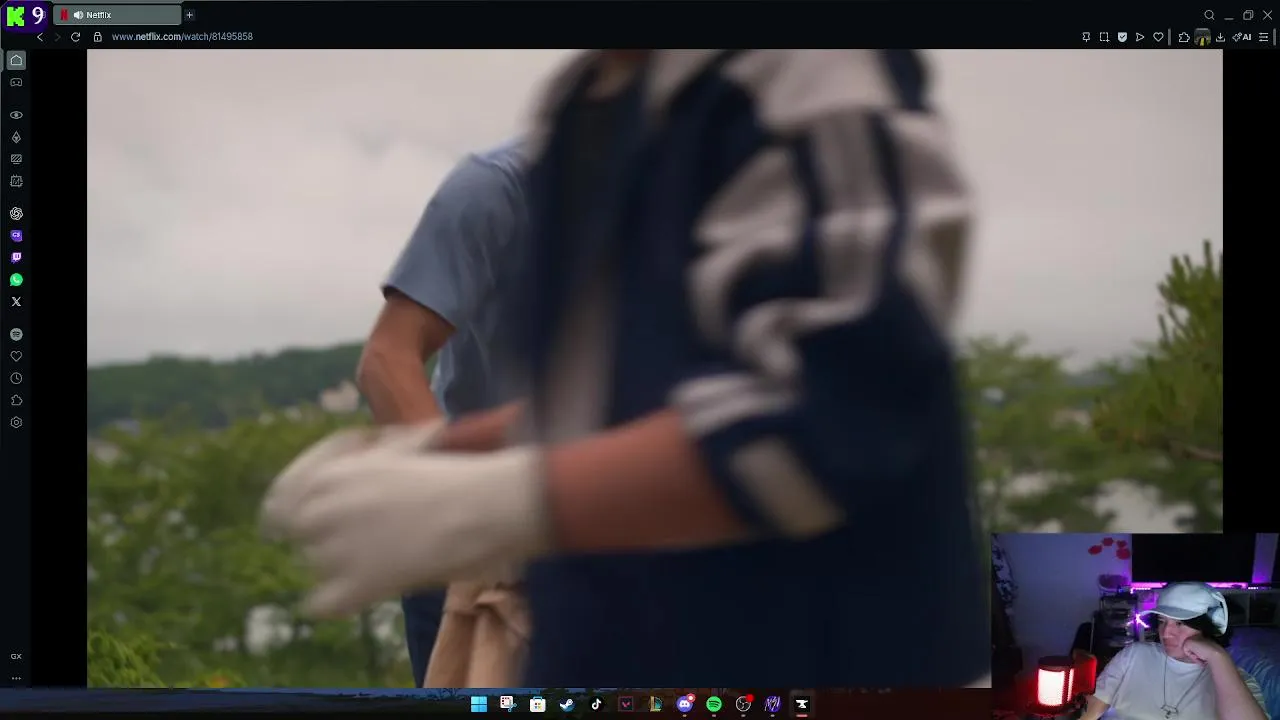
Task: Open X (Twitter) from the sidebar
Action: pos(16,302)
